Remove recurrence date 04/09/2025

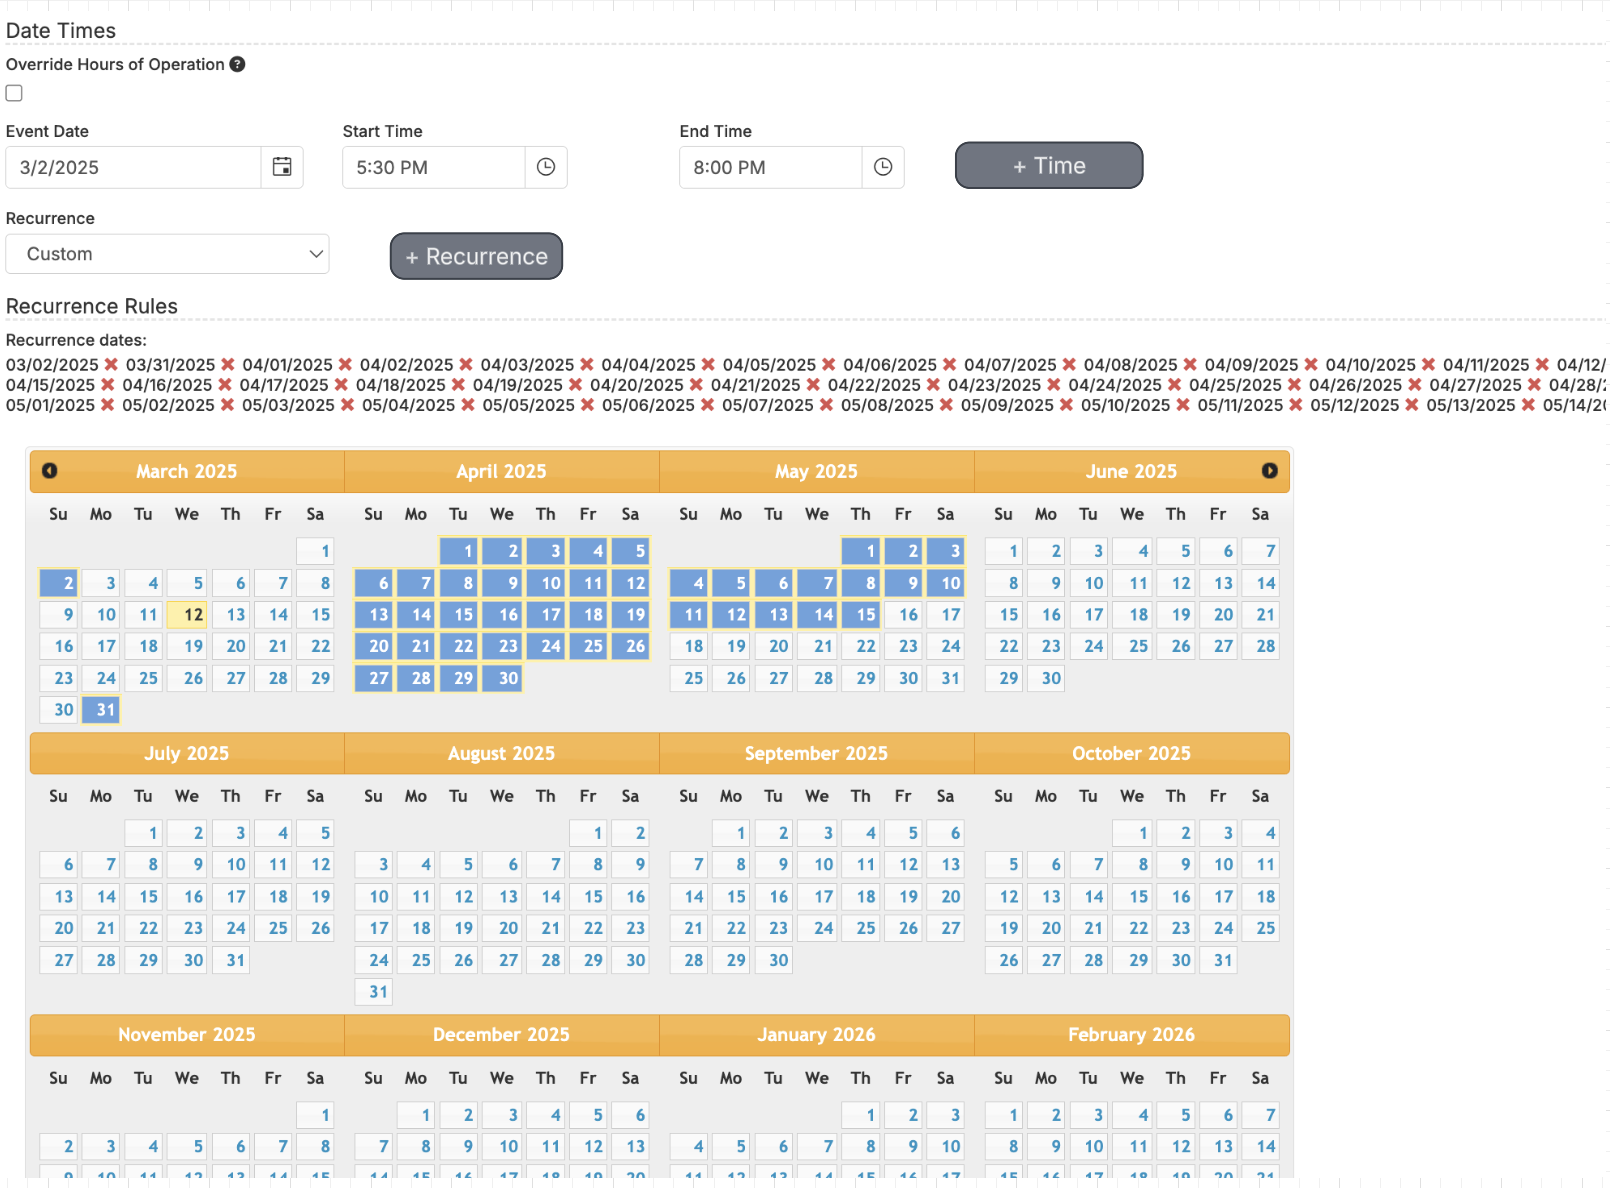point(1311,365)
